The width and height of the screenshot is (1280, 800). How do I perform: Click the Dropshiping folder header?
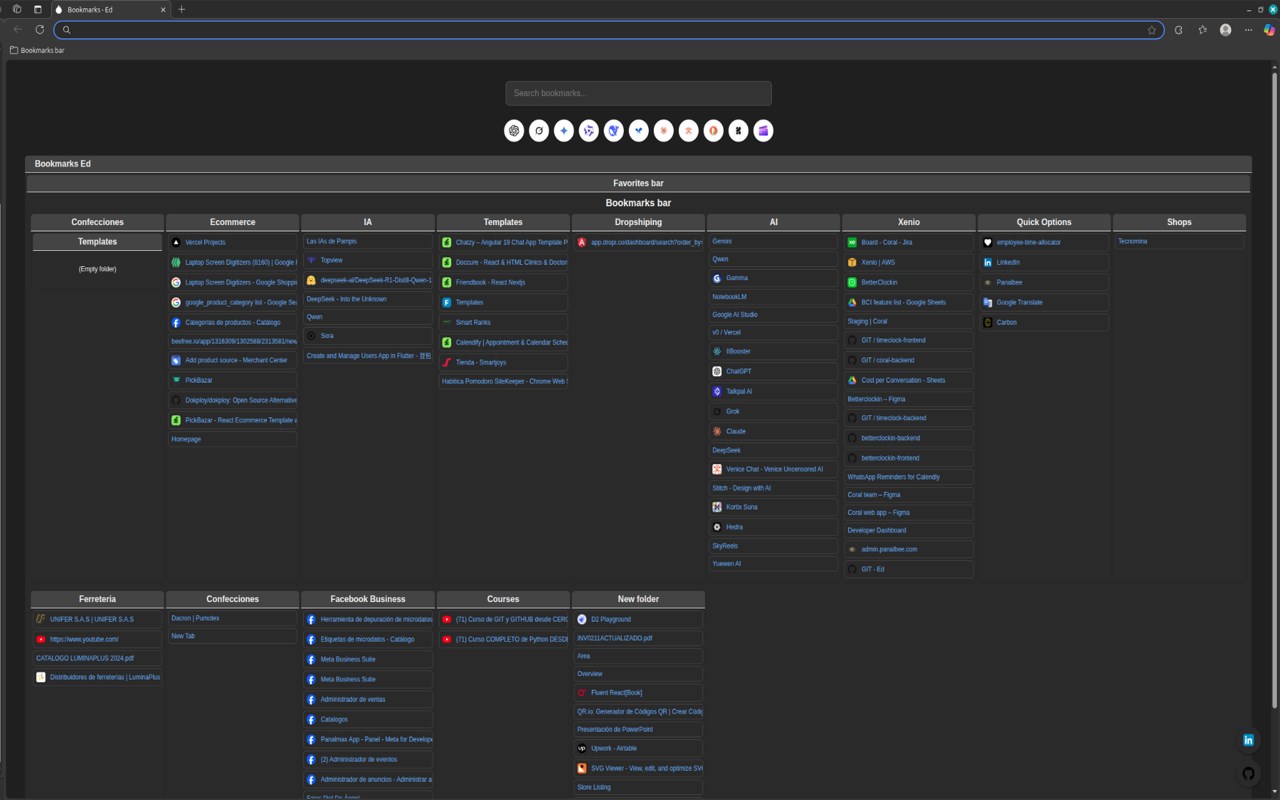coord(638,222)
